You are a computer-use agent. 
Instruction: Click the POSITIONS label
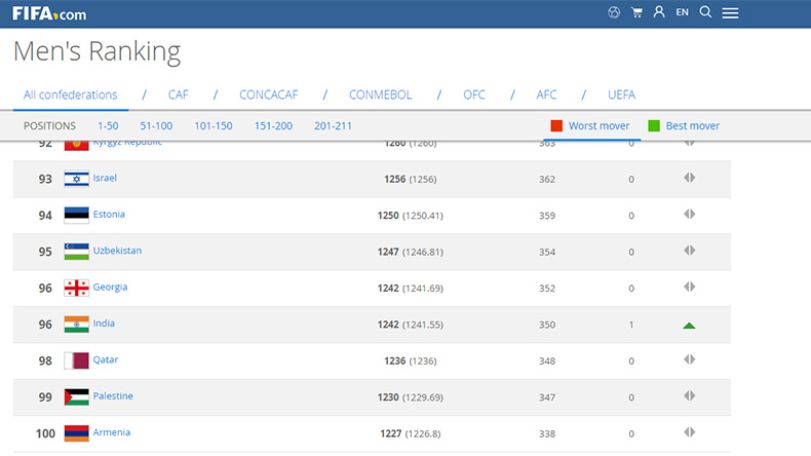click(50, 126)
